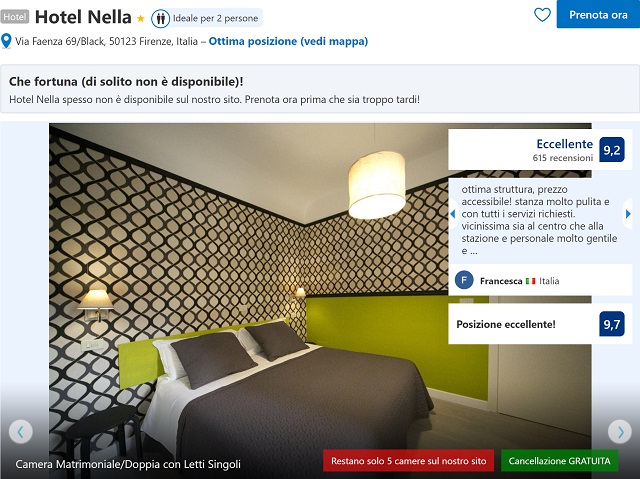Show next photo with right gallery arrow
This screenshot has width=640, height=479.
tap(620, 432)
